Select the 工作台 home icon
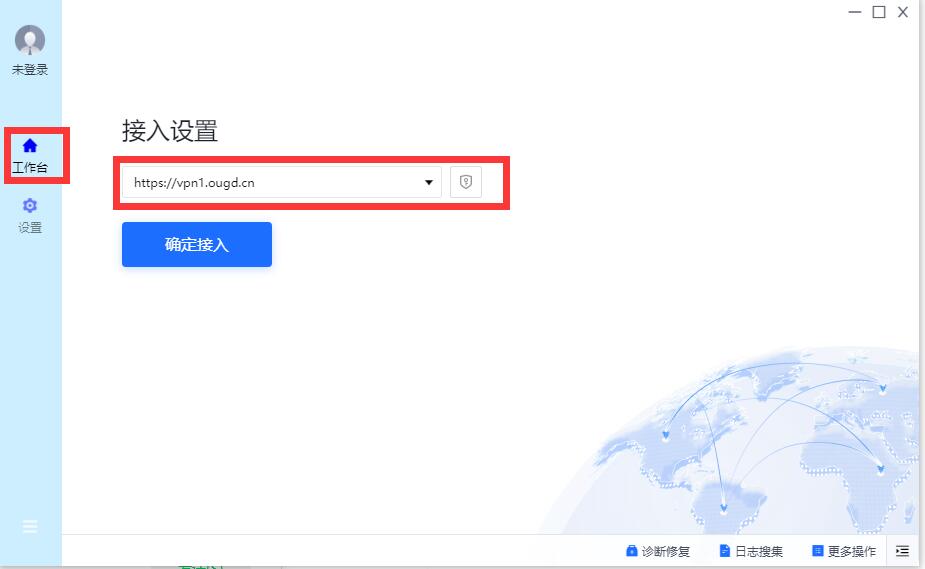The width and height of the screenshot is (925, 569). click(x=30, y=146)
